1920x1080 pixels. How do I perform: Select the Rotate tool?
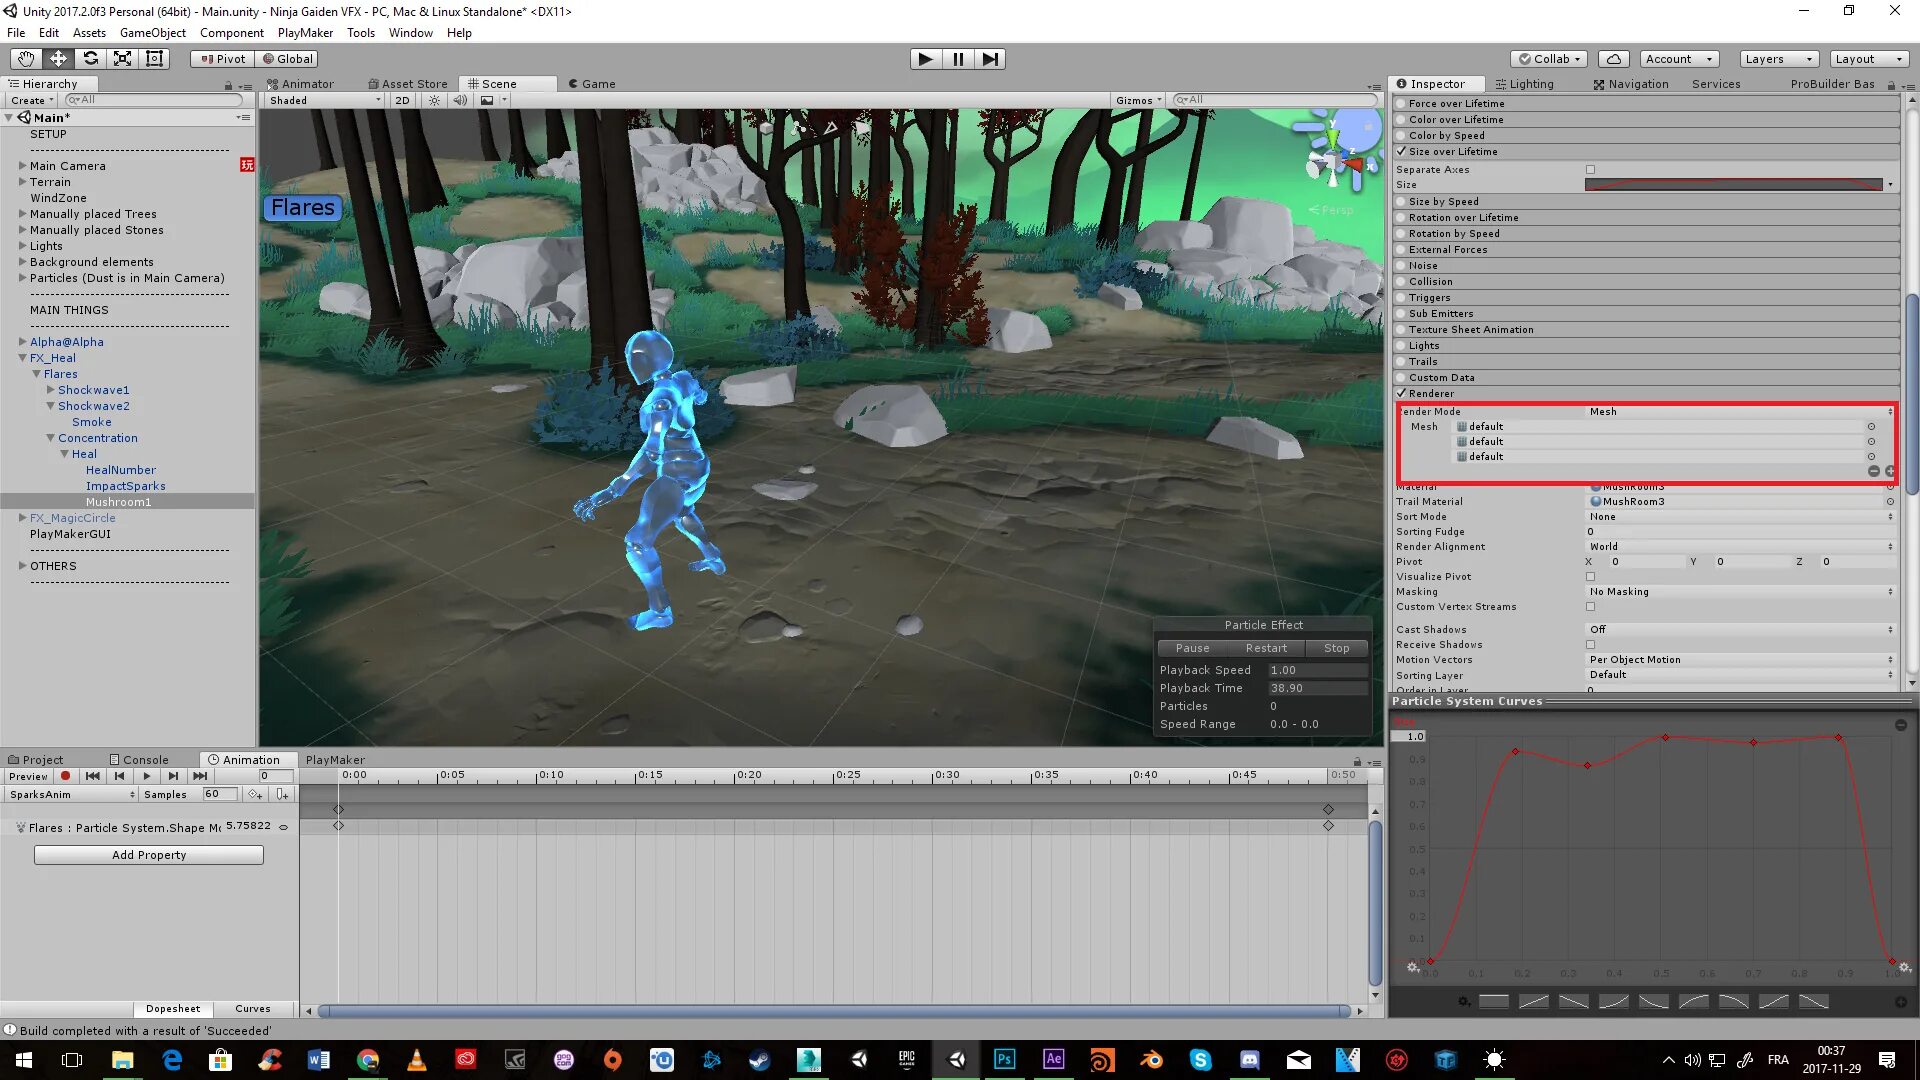click(90, 59)
